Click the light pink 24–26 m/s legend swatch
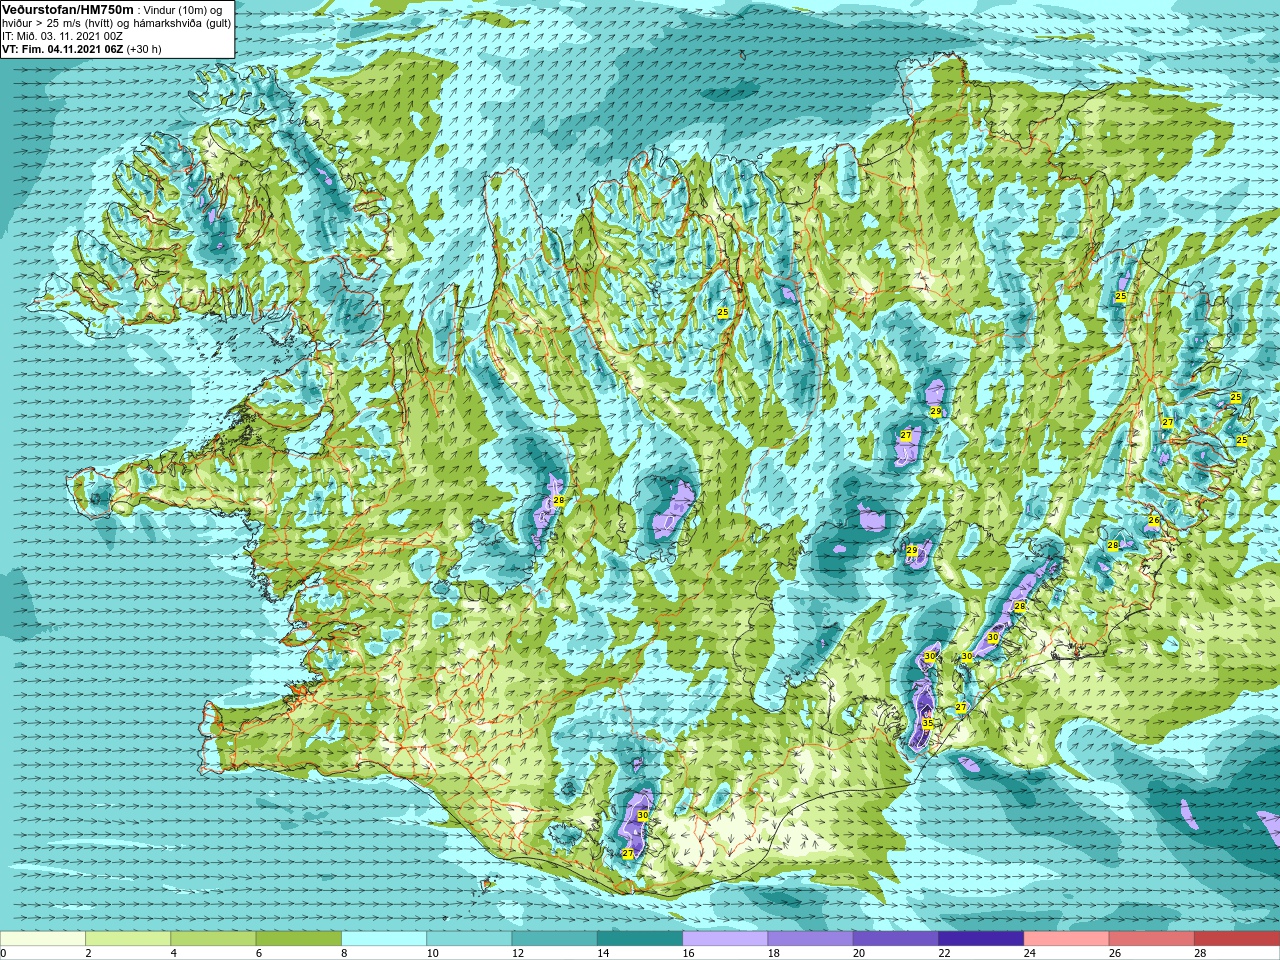 1067,939
